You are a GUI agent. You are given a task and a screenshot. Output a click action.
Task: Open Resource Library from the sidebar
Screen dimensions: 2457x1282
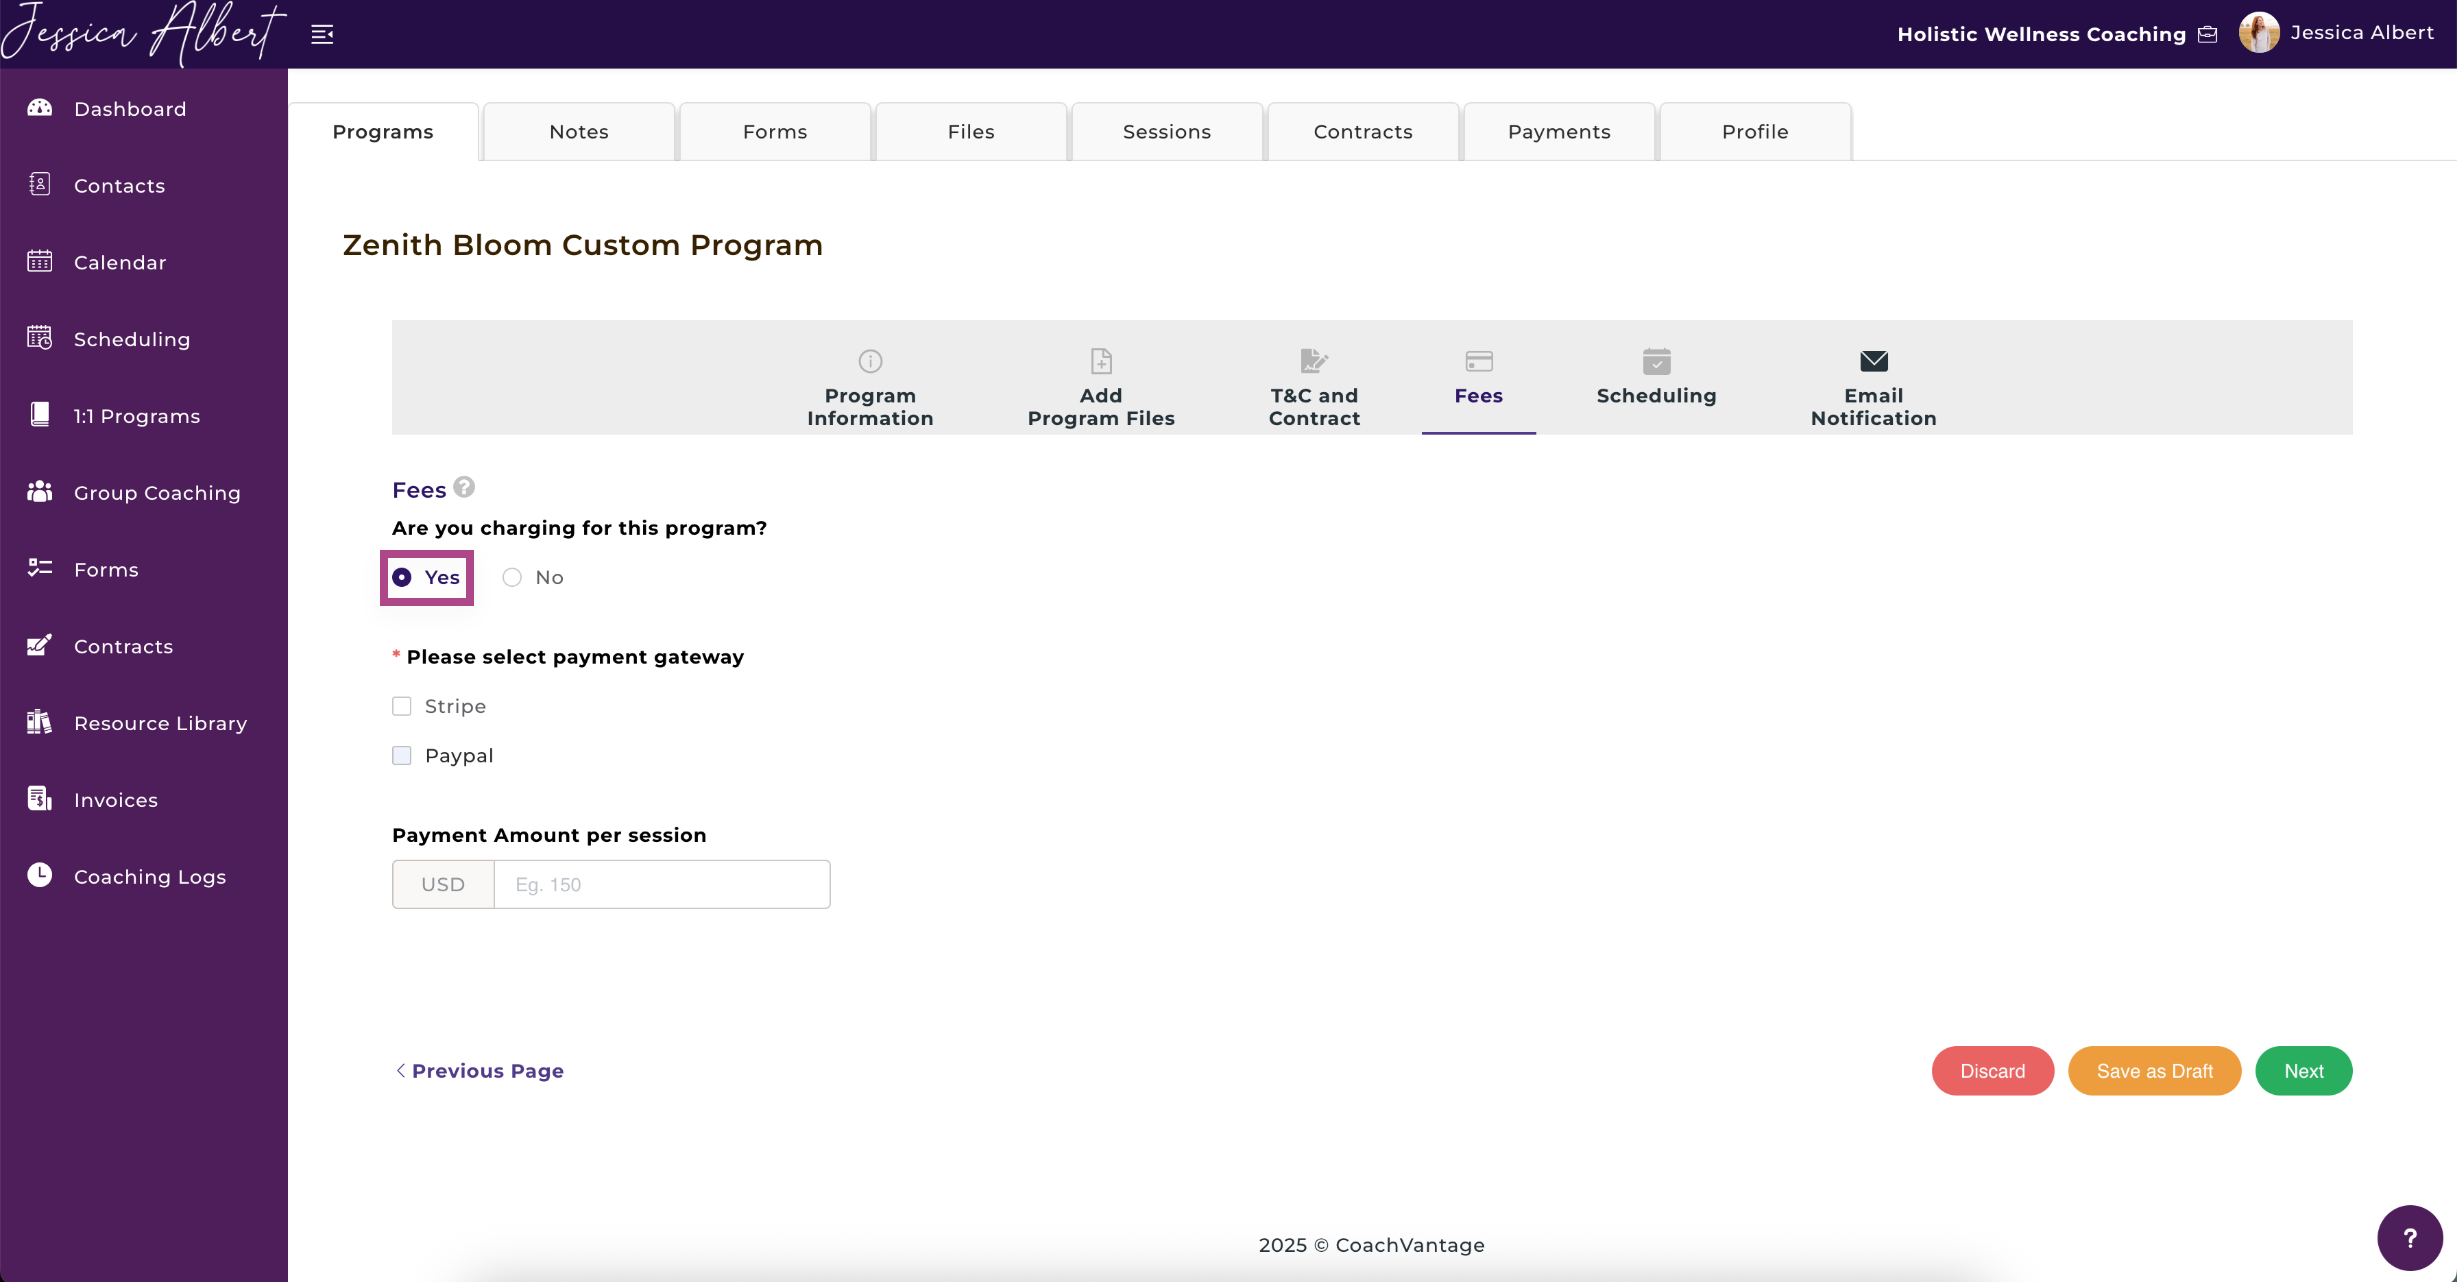(x=160, y=723)
